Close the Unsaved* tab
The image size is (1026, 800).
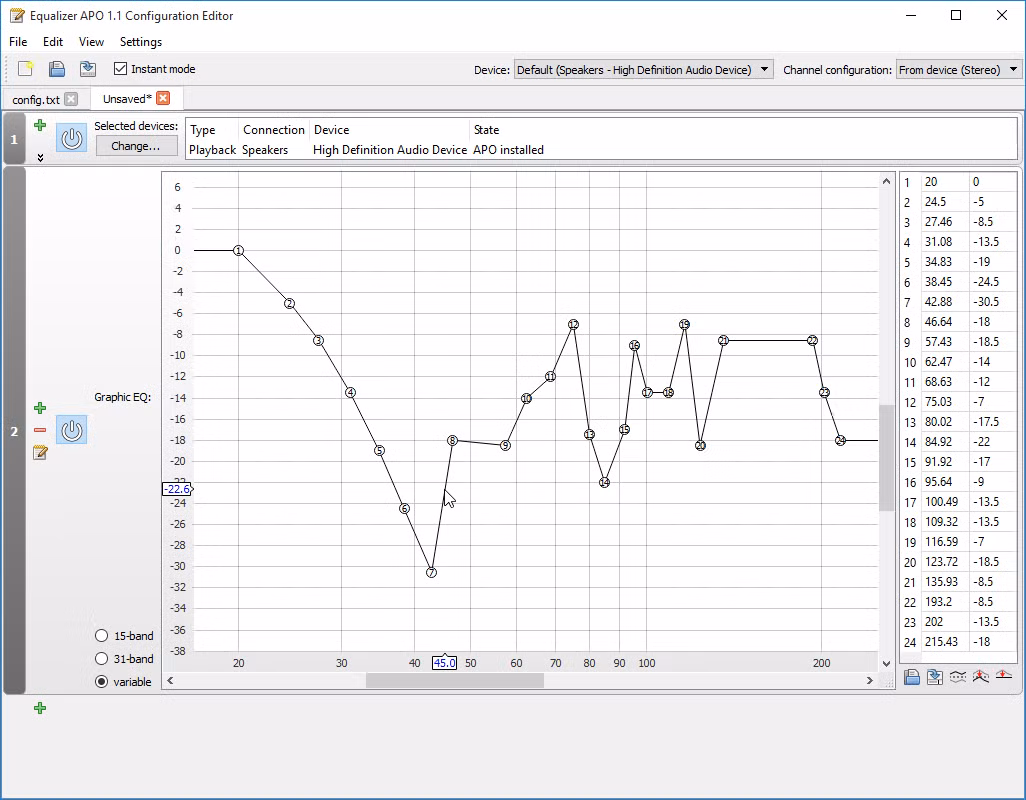coord(163,98)
